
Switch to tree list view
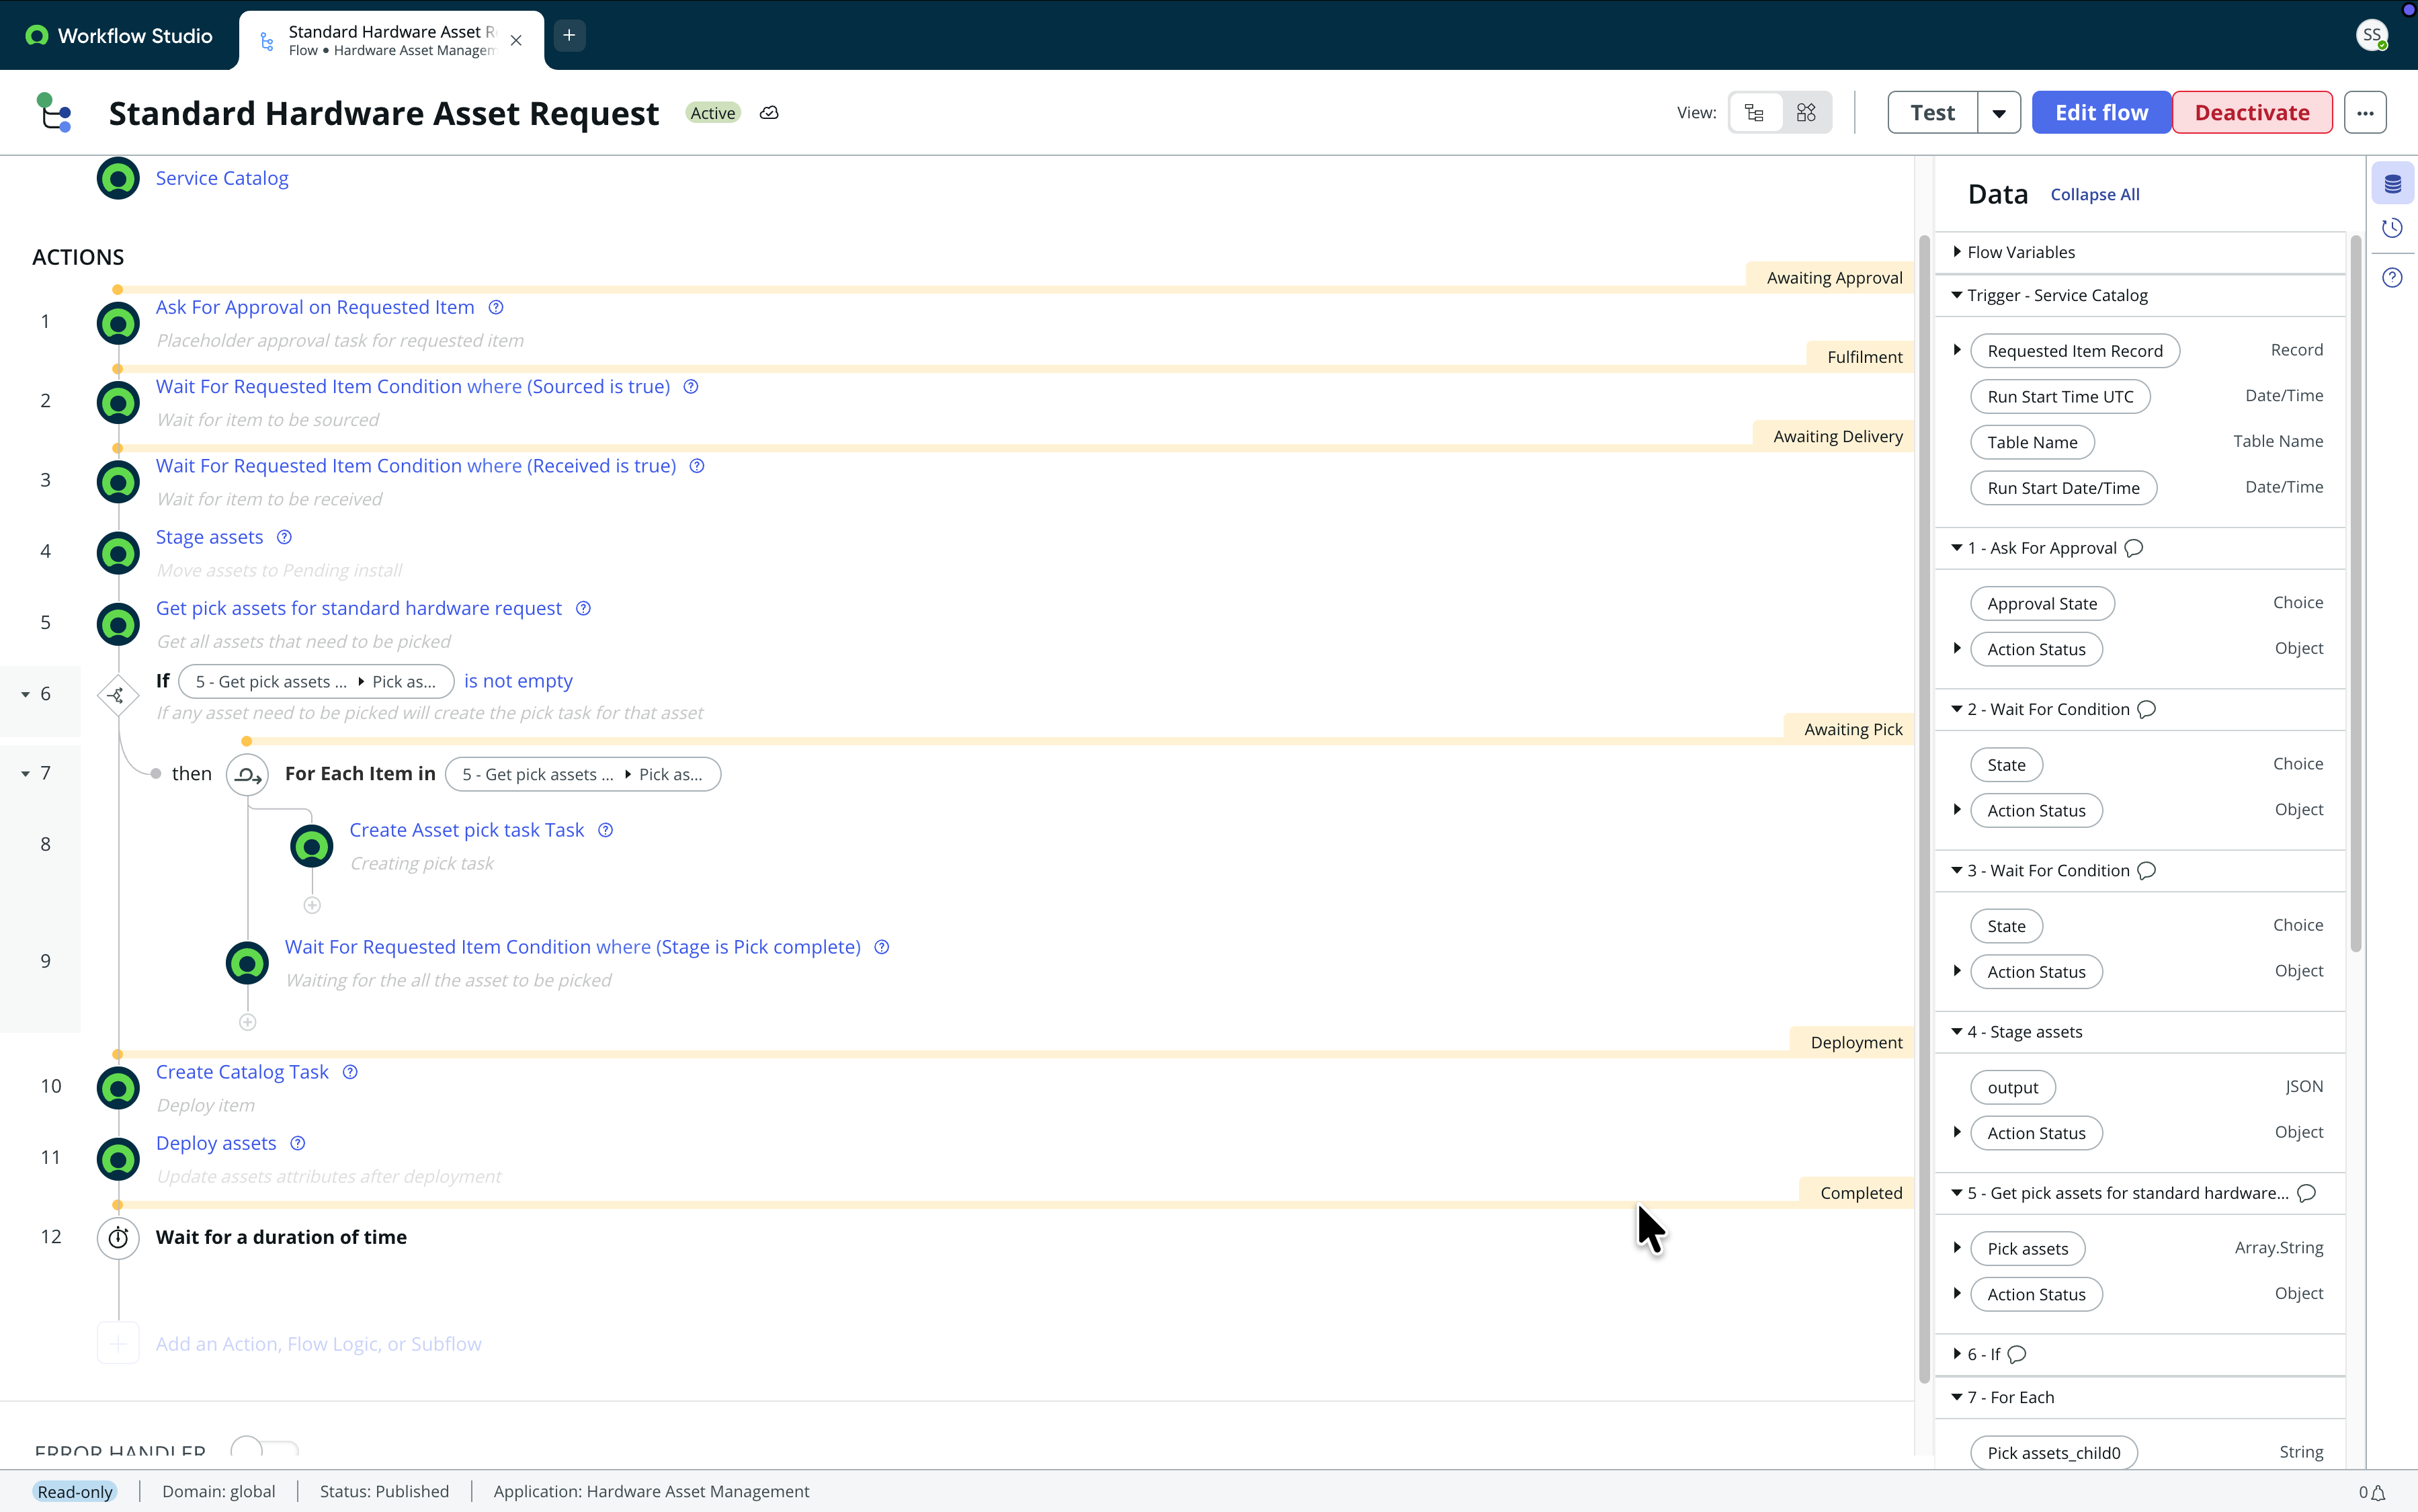1754,113
